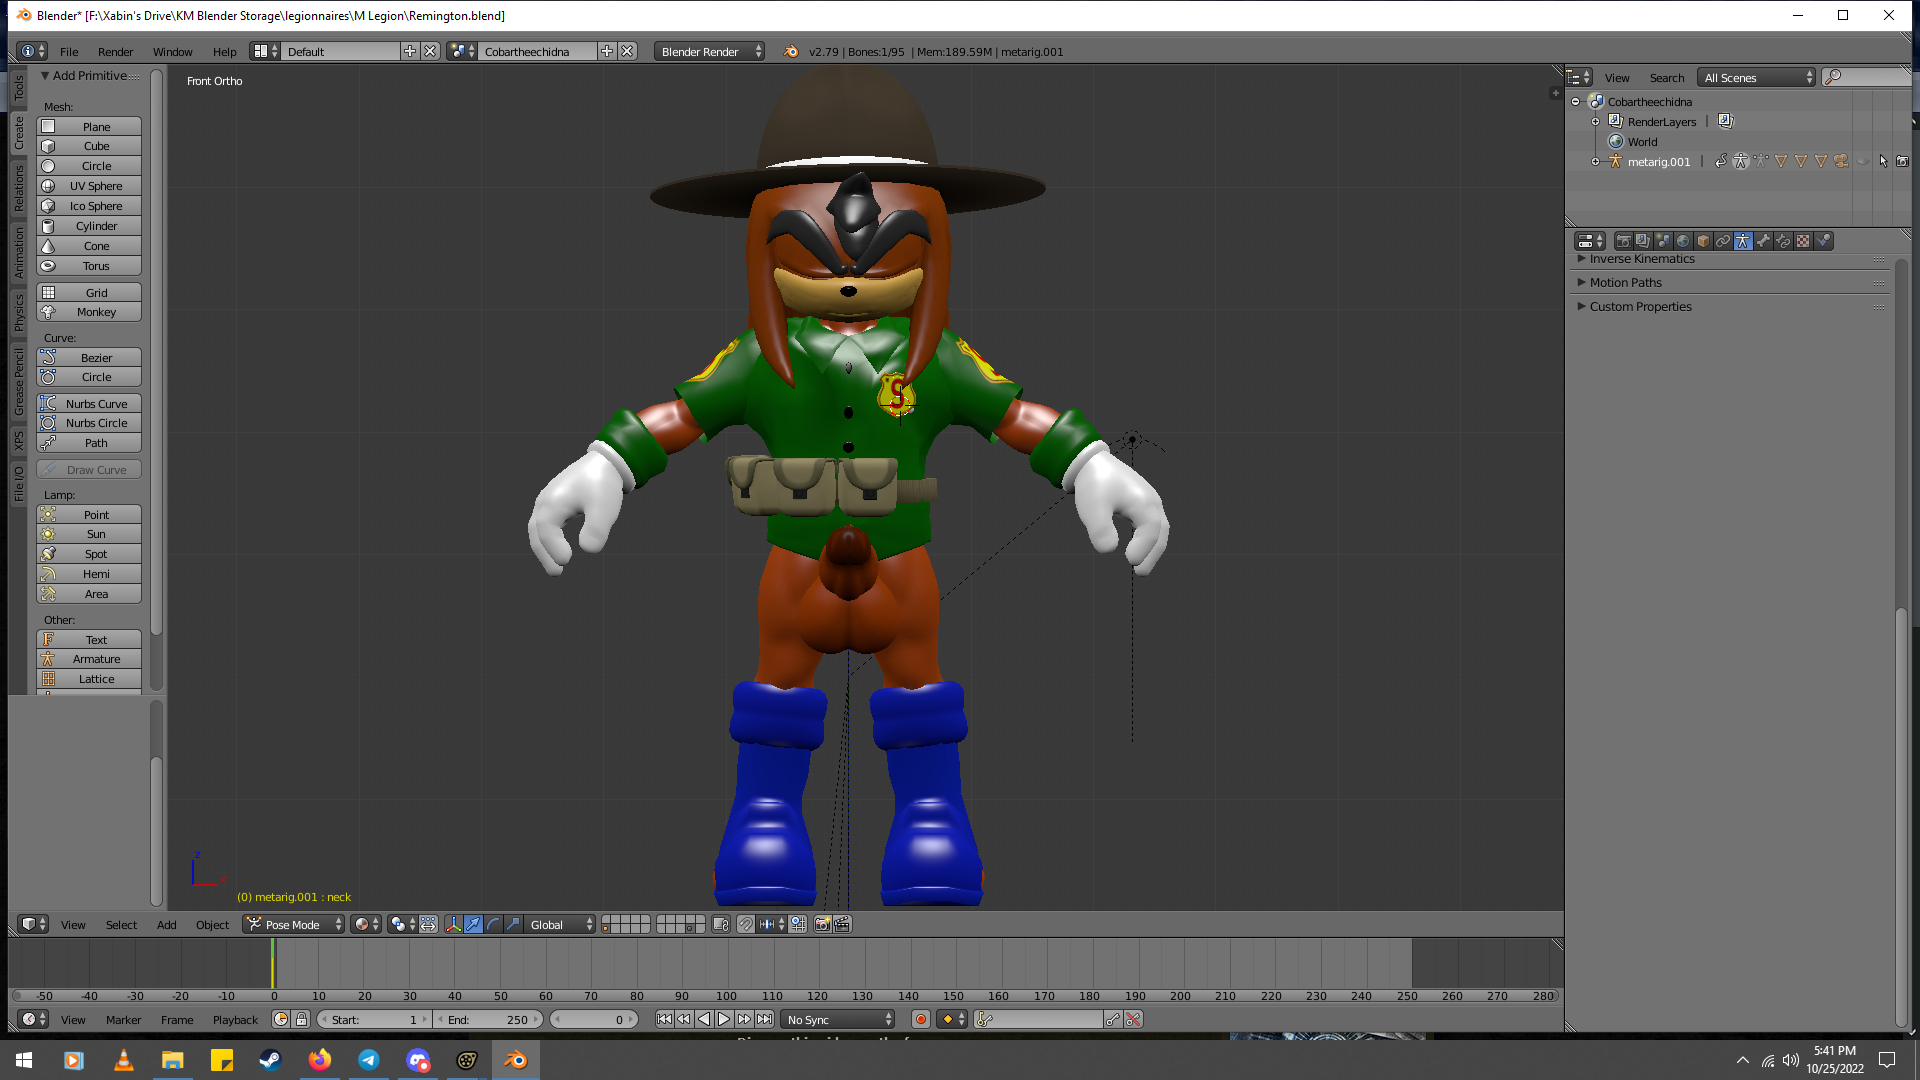Switch to the Physics sidebar tab
This screenshot has width=1920, height=1080.
(x=18, y=313)
